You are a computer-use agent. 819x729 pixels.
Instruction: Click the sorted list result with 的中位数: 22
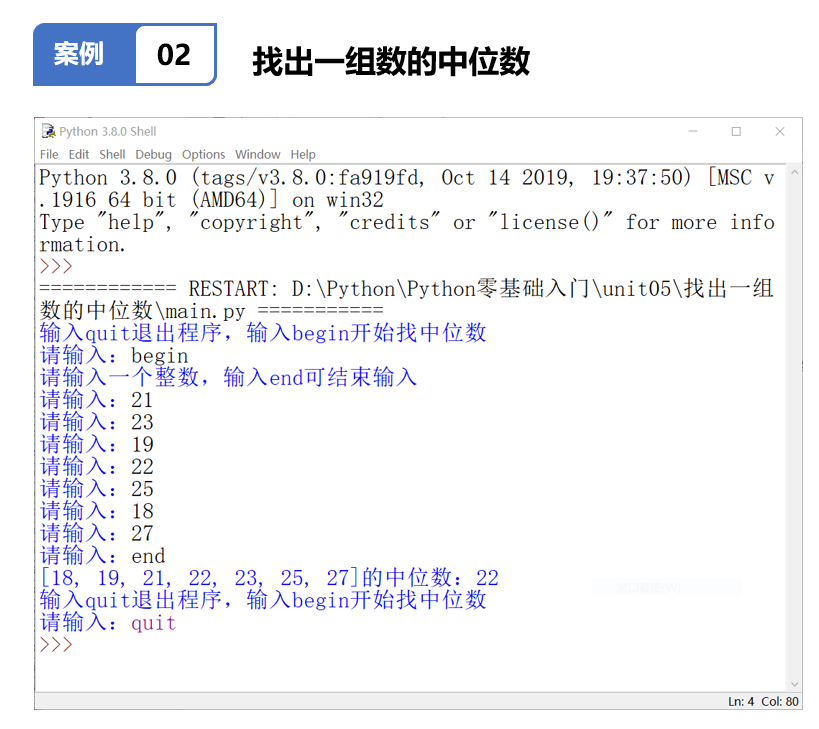tap(269, 578)
